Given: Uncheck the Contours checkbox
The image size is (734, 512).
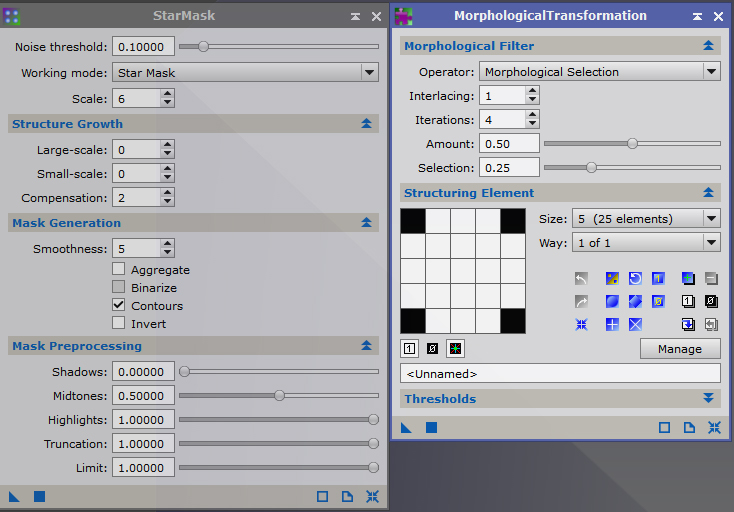Looking at the screenshot, I should [x=119, y=305].
